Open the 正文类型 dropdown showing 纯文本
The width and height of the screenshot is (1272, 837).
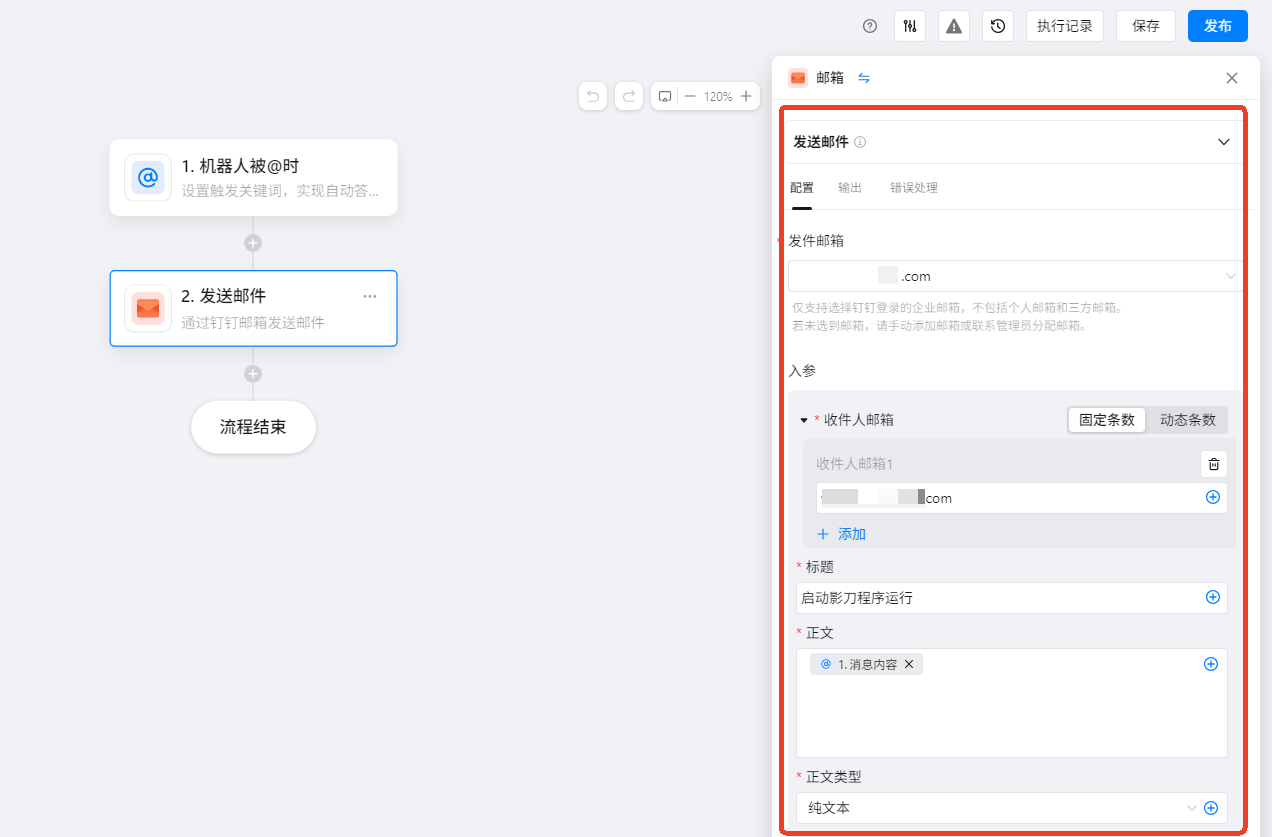998,808
